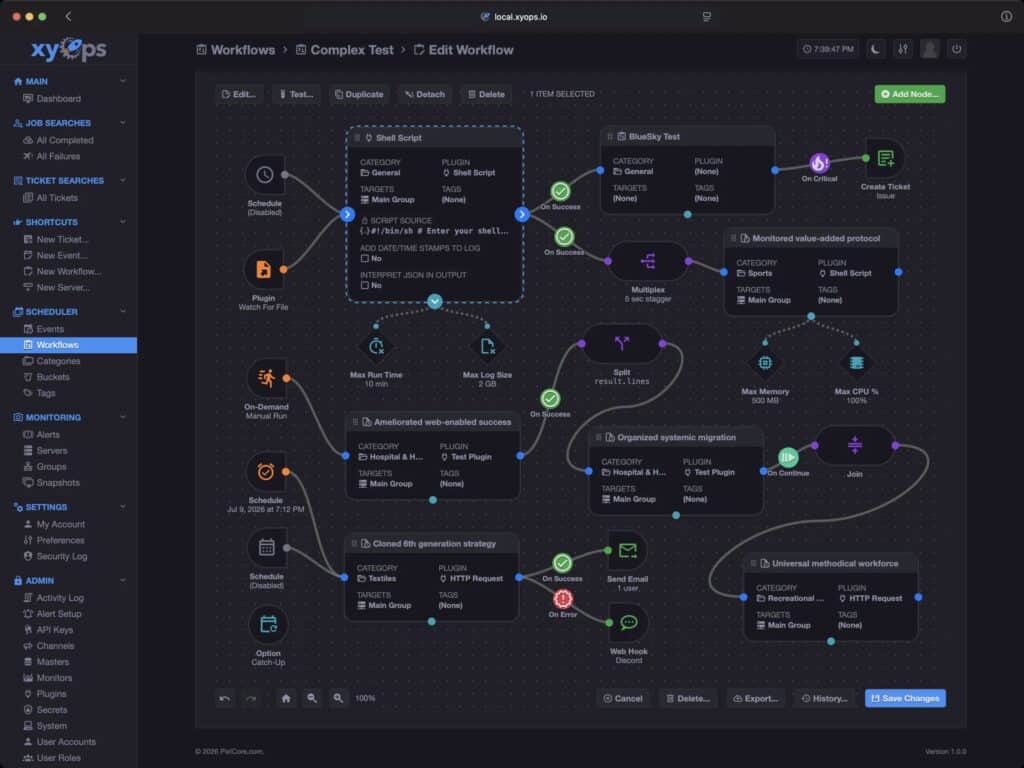This screenshot has width=1024, height=768.
Task: Click the browser address bar
Action: pos(511,16)
